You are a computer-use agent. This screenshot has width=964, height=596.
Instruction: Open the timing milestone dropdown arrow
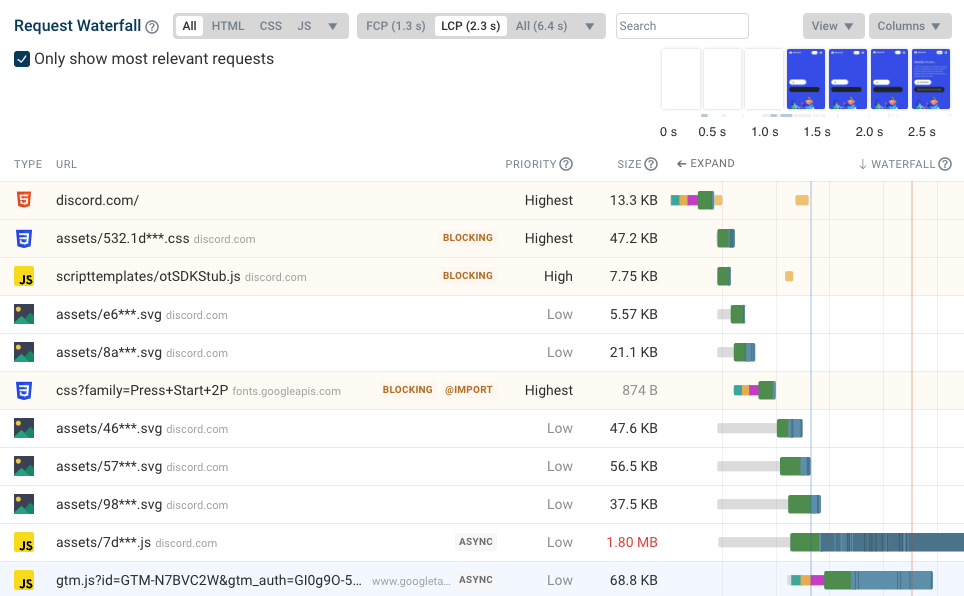pyautogui.click(x=590, y=26)
